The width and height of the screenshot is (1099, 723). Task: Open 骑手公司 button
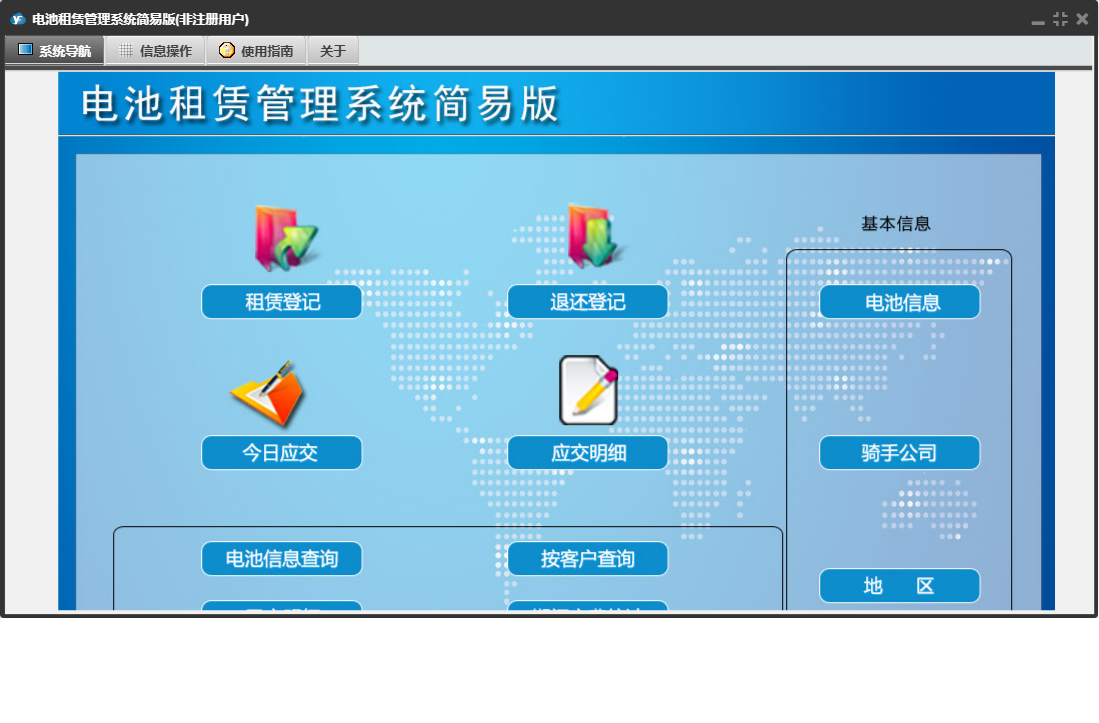pos(900,453)
